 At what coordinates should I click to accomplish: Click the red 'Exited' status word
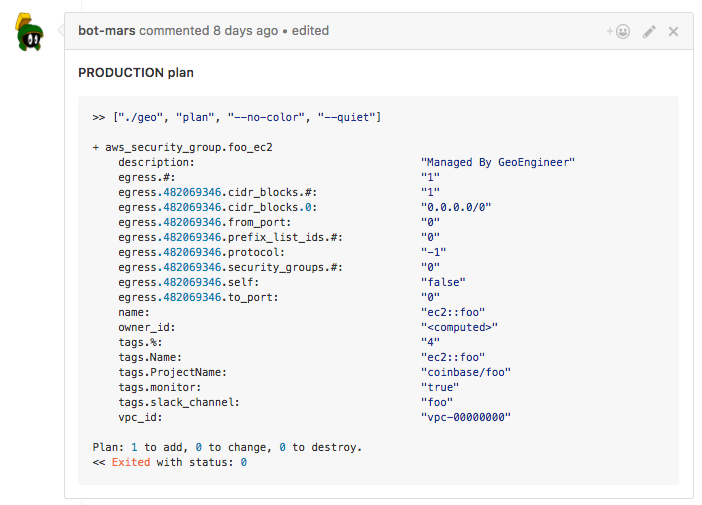(x=131, y=462)
